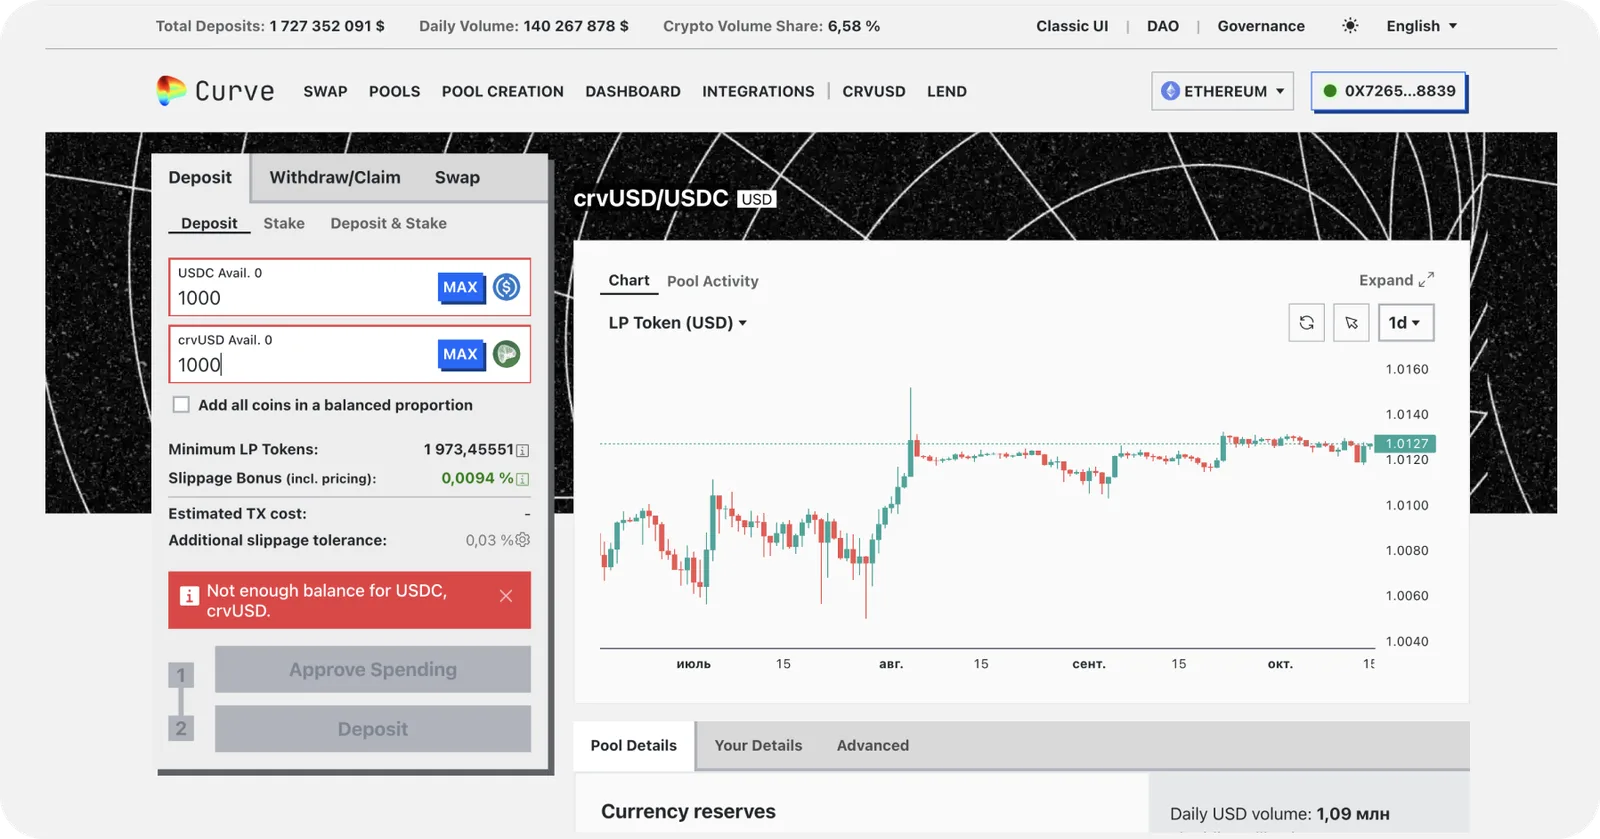Expand the chart to full view
Viewport: 1600px width, 839px height.
point(1396,280)
